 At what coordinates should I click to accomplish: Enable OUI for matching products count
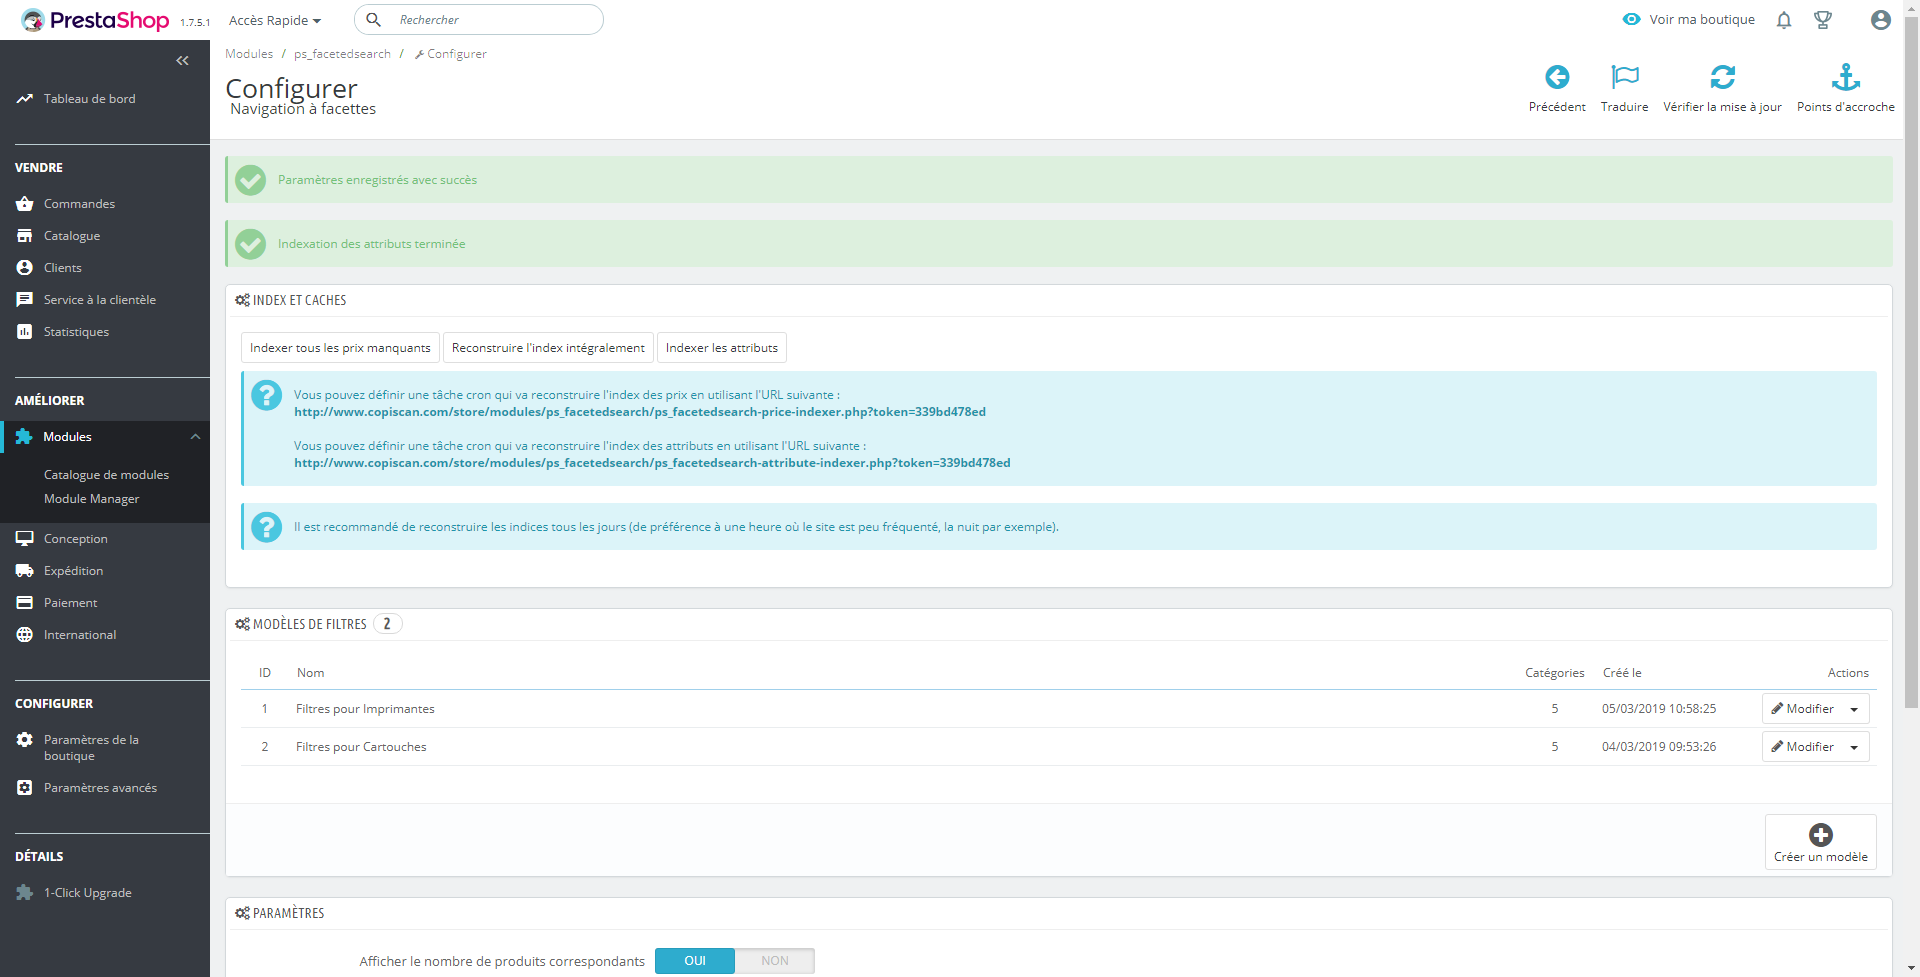coord(695,961)
